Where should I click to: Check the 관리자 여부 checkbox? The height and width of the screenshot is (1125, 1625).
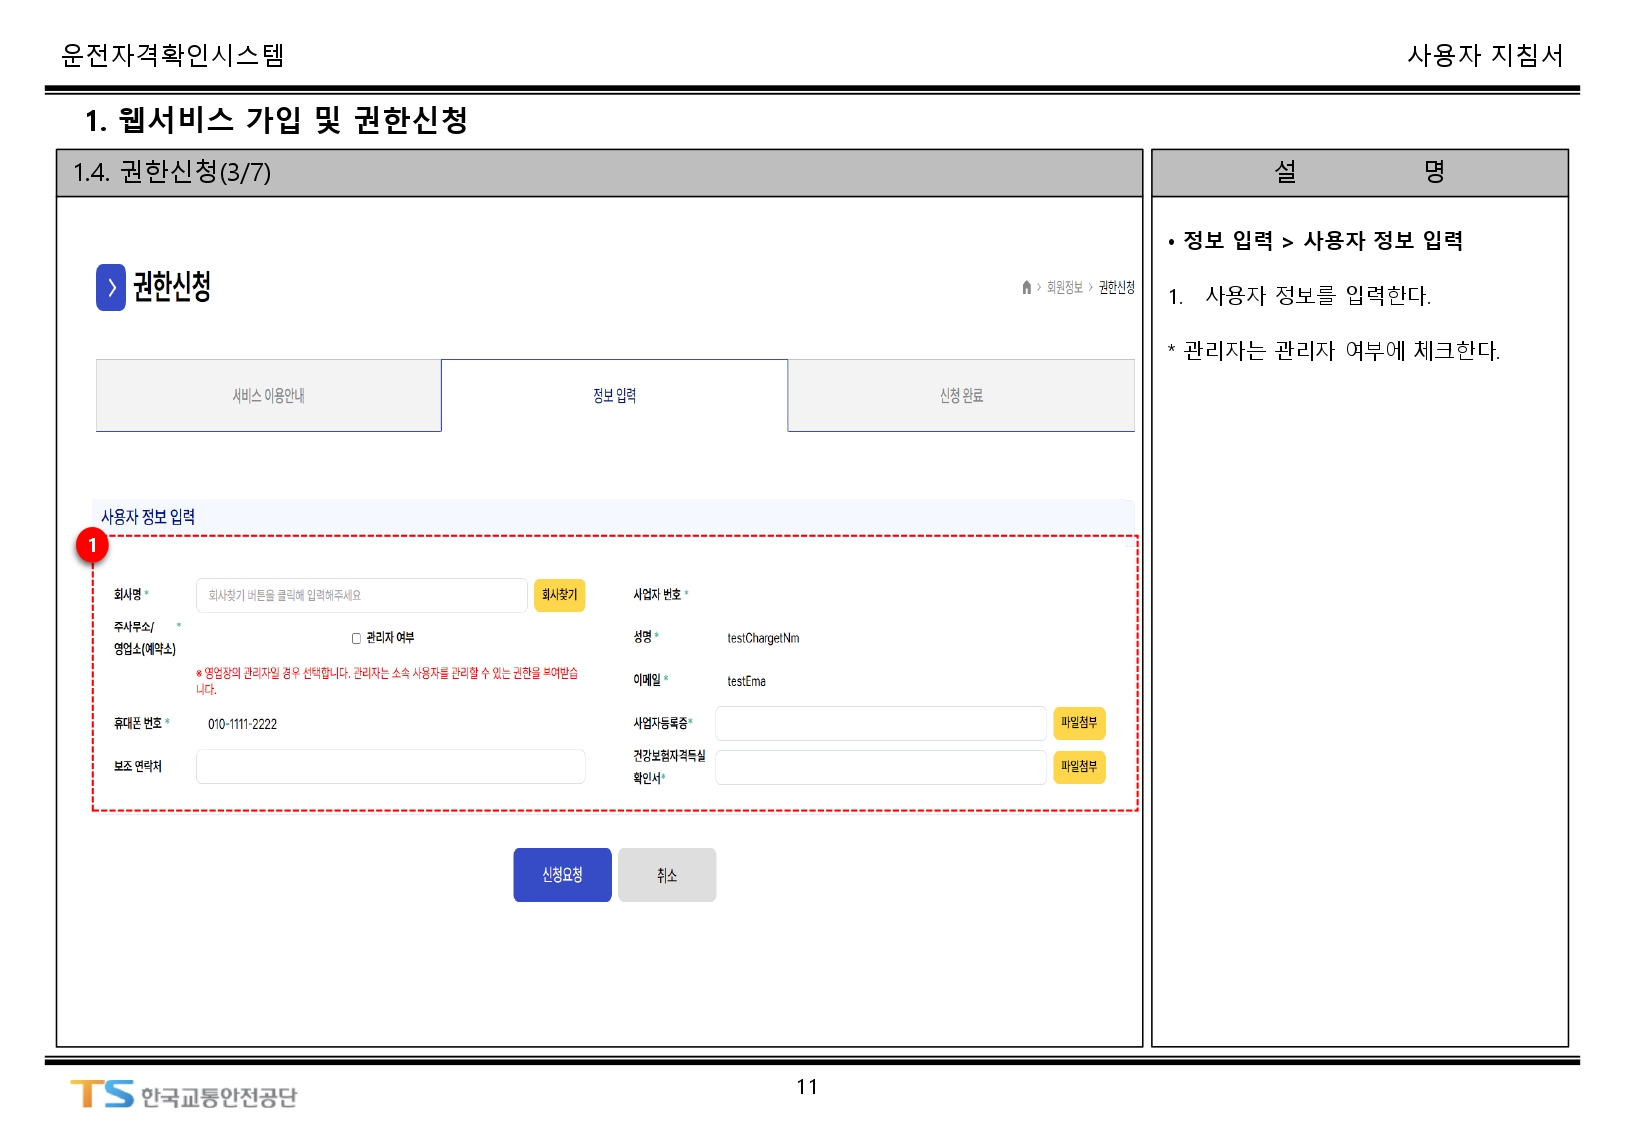point(356,638)
